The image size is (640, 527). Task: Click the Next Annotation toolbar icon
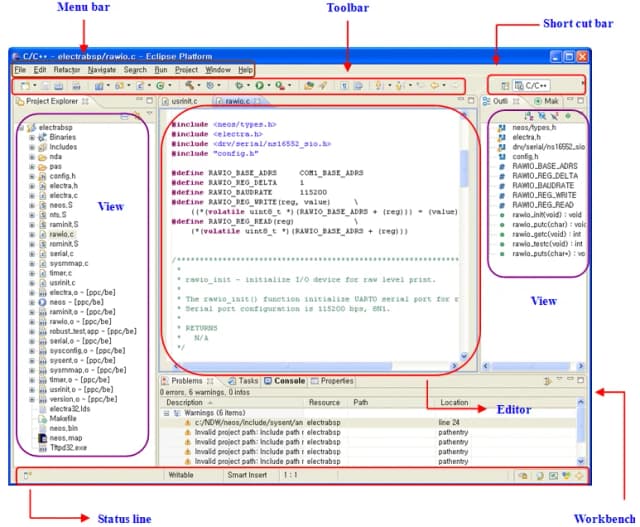379,86
